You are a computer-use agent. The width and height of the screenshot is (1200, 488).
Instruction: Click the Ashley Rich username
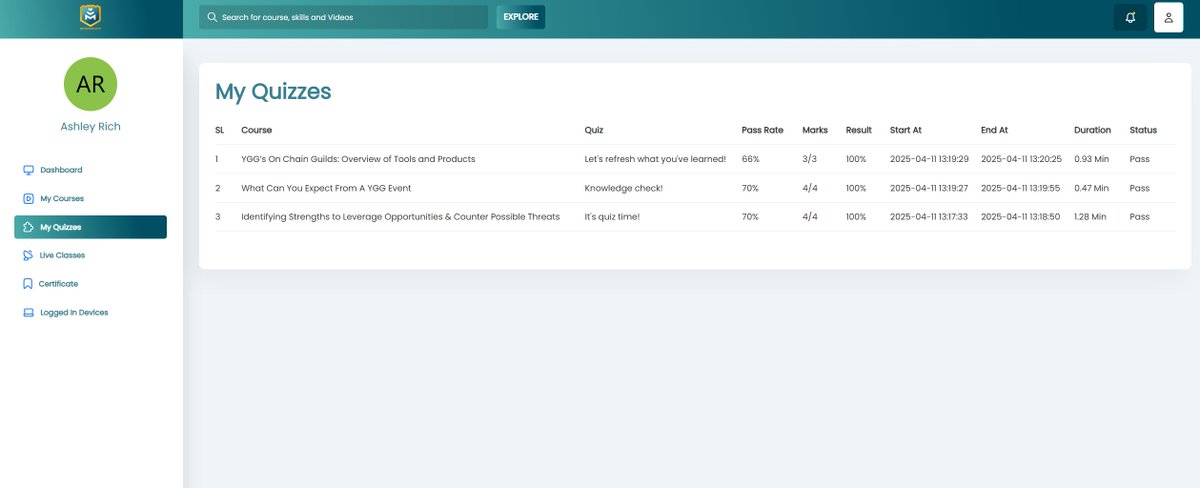point(91,127)
